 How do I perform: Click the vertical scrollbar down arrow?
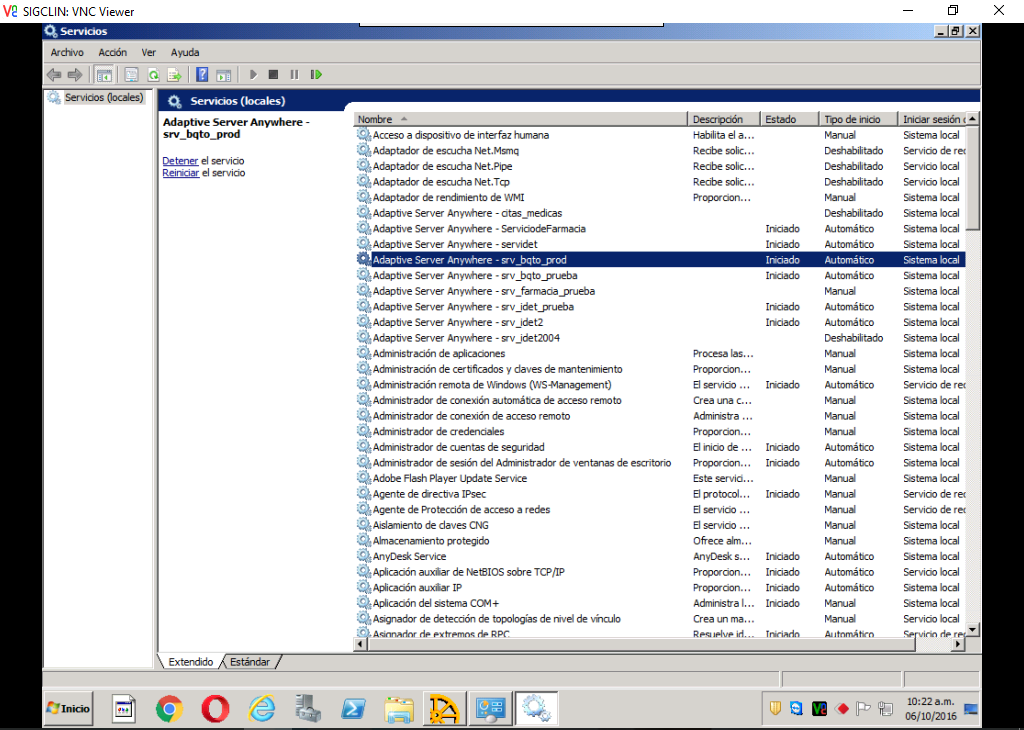tap(973, 630)
